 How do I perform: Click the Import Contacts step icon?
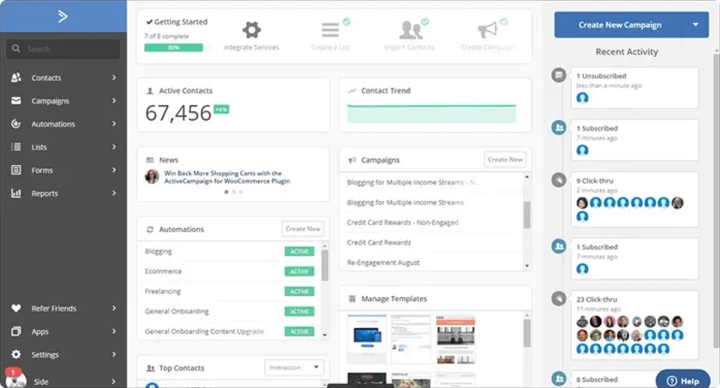click(410, 30)
